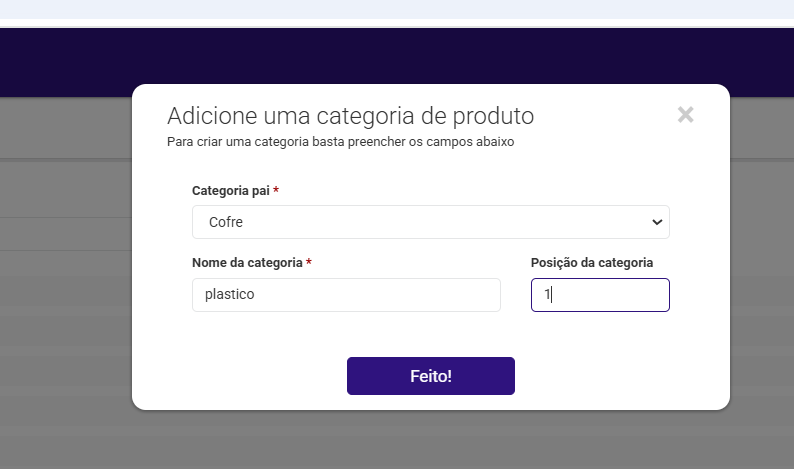
Task: Click the 'Nome da categoria' label
Action: pos(247,262)
